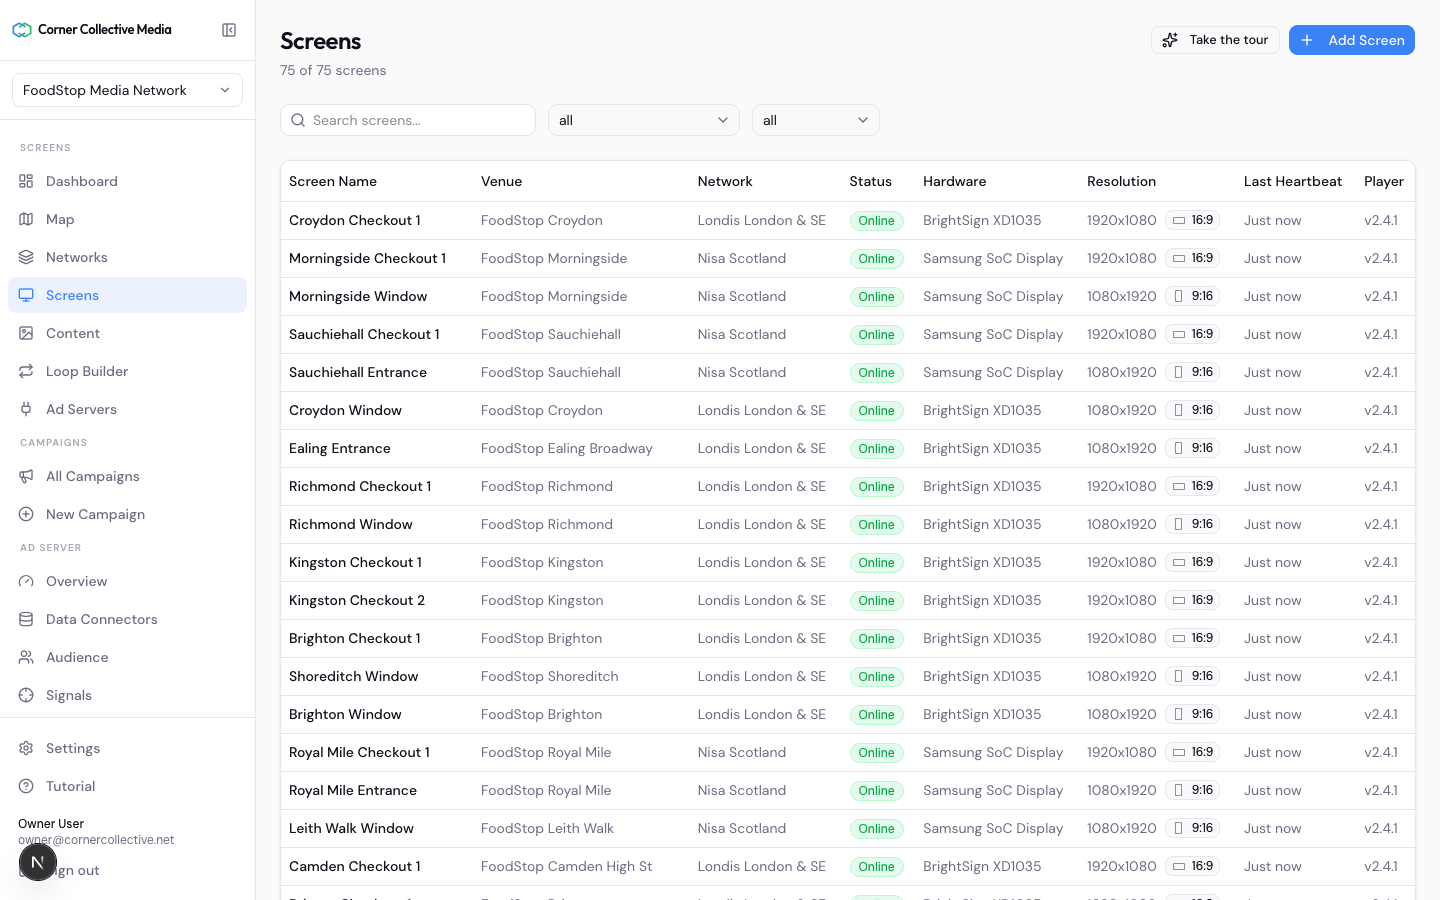
Task: Click the Map icon in sidebar
Action: click(26, 219)
